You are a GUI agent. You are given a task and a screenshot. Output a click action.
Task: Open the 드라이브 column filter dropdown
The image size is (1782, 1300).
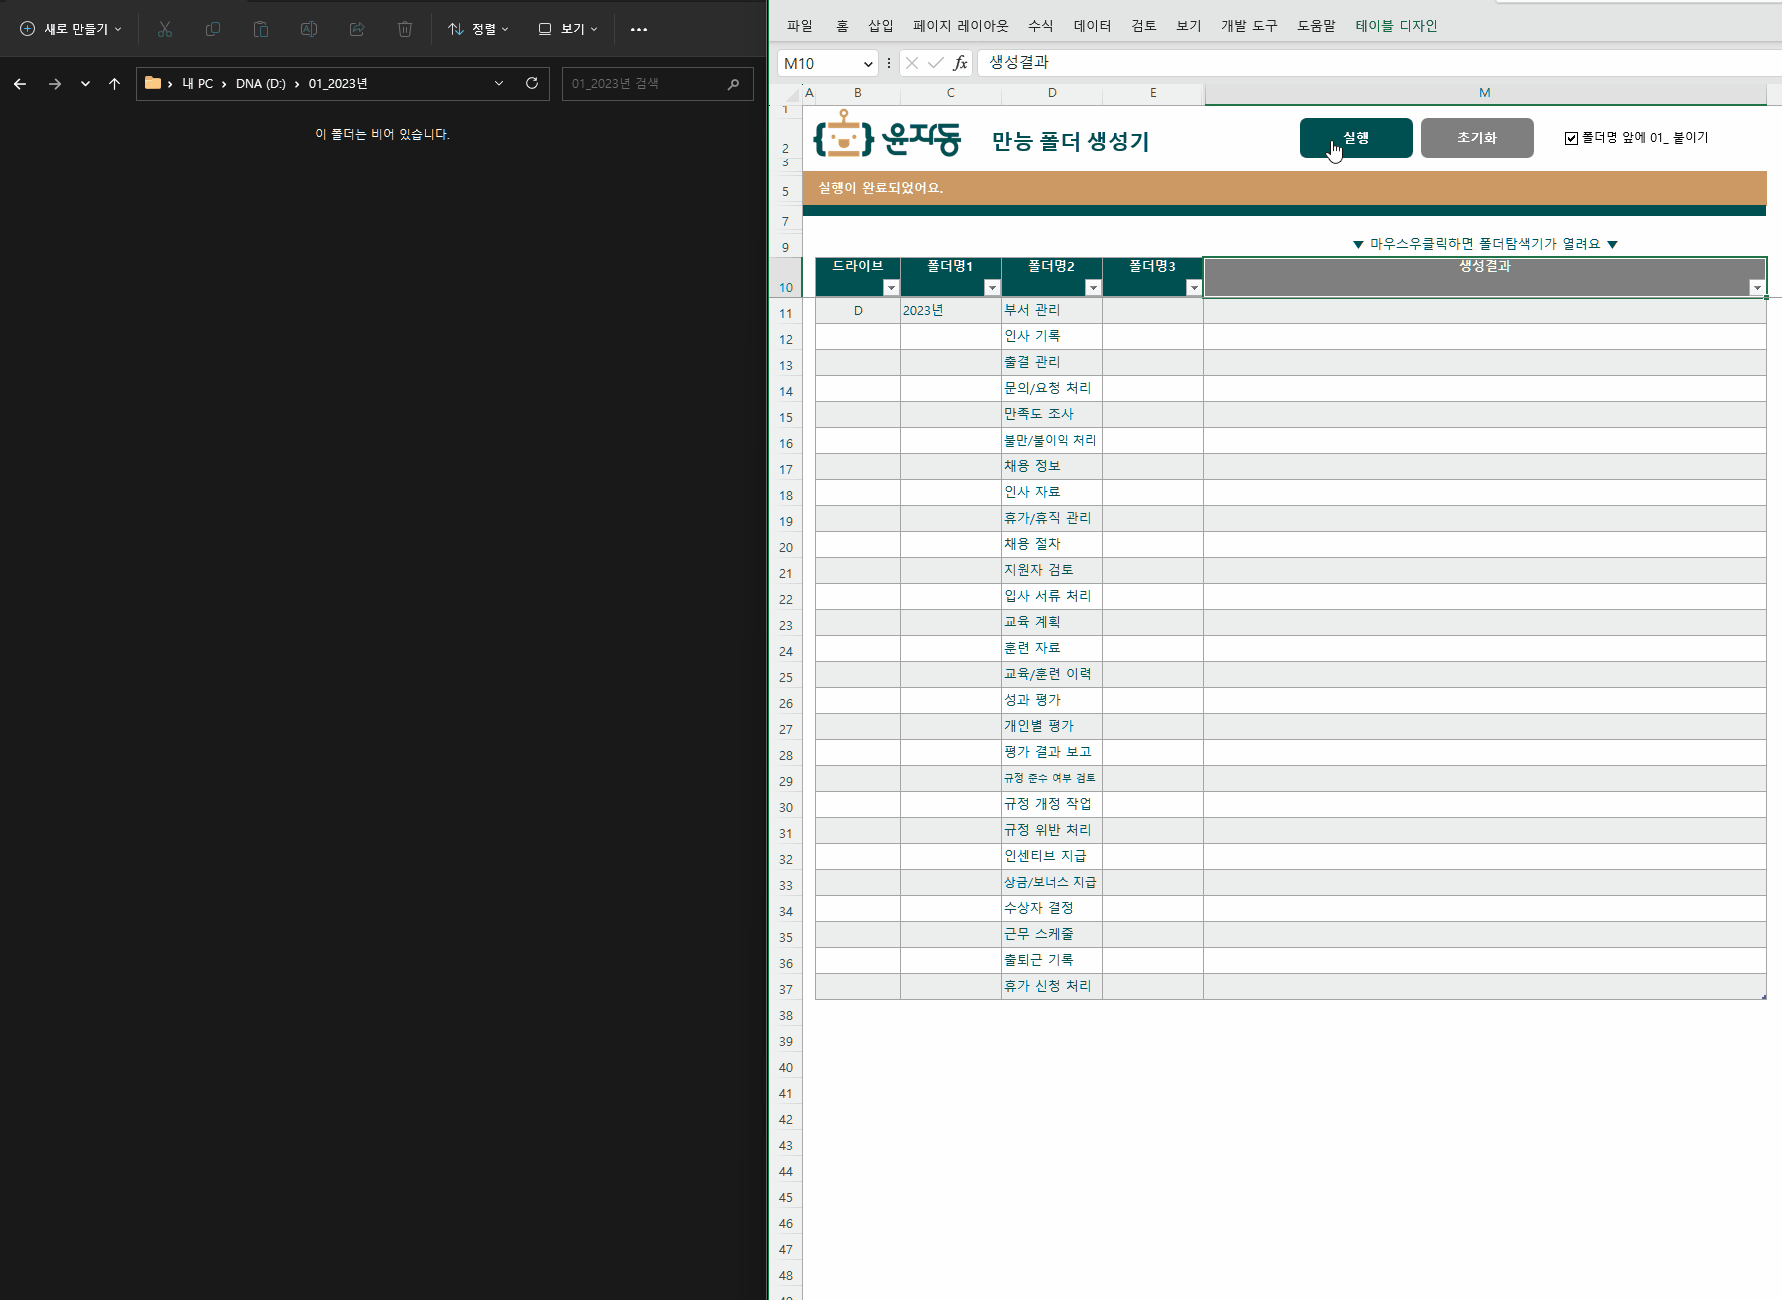click(891, 288)
